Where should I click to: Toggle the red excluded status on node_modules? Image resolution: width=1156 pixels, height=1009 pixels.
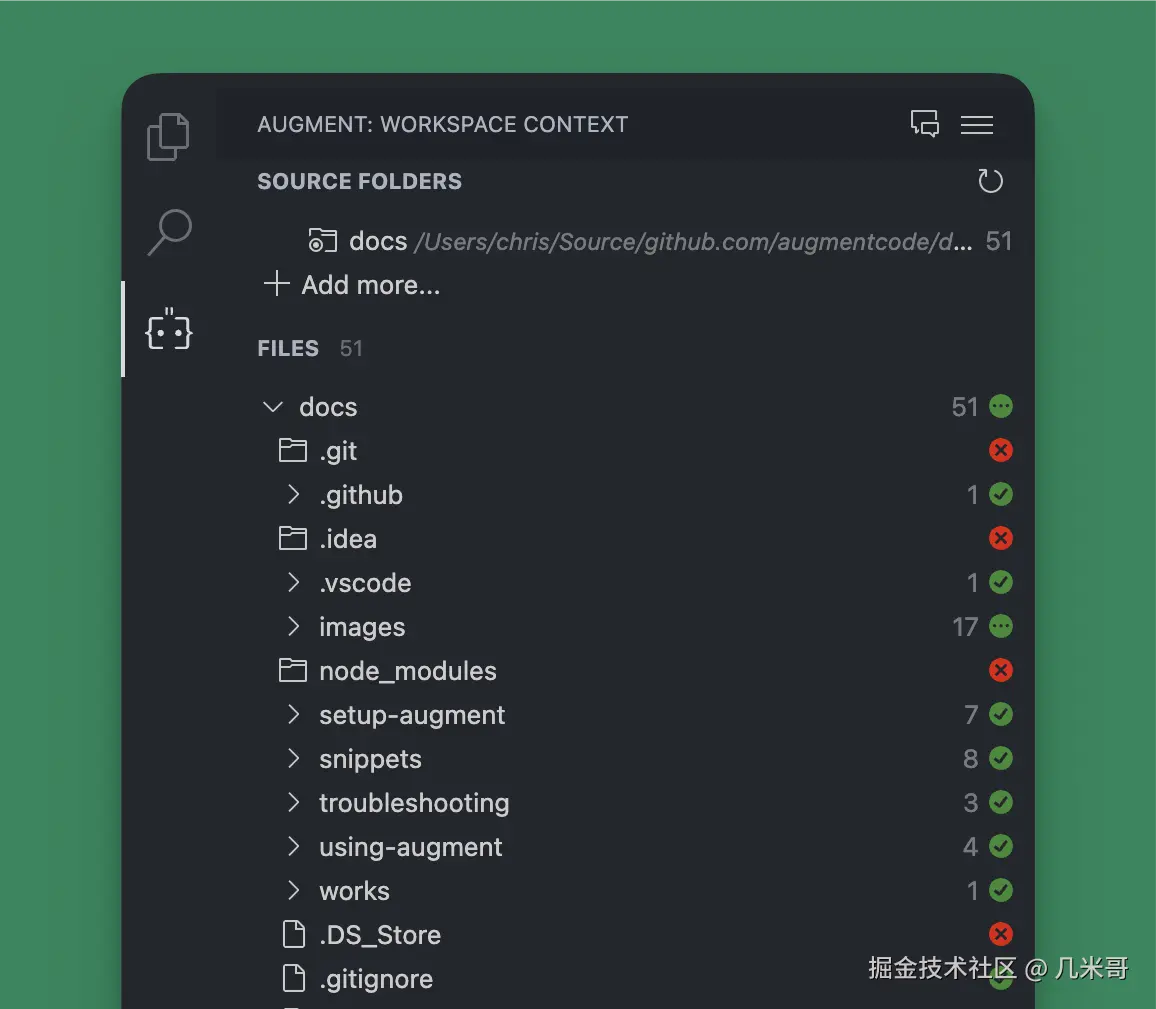click(1000, 671)
